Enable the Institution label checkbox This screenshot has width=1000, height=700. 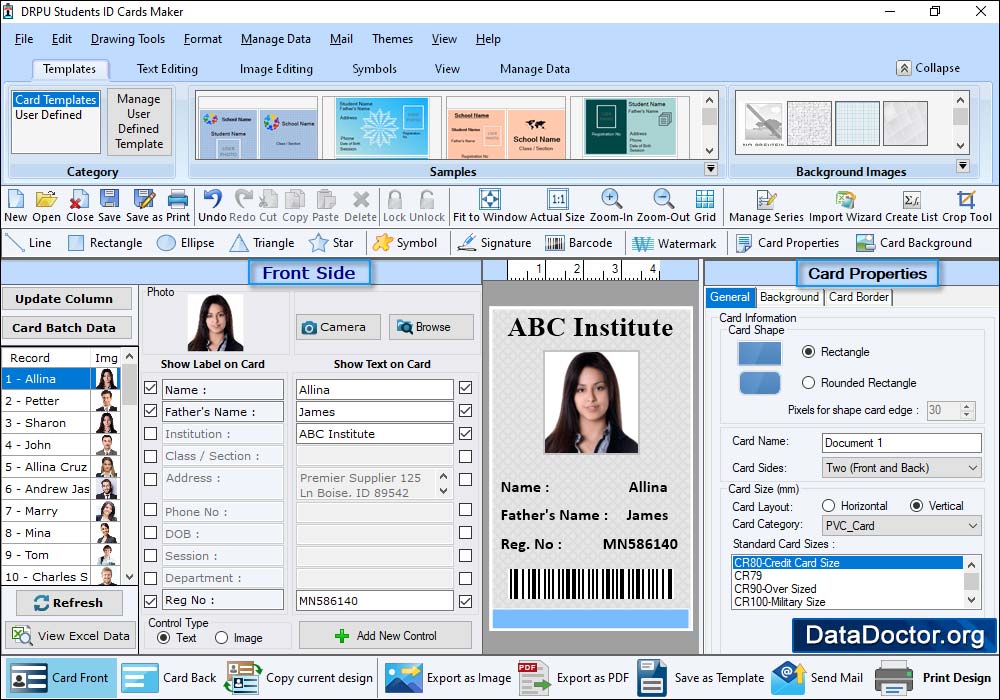[x=151, y=434]
